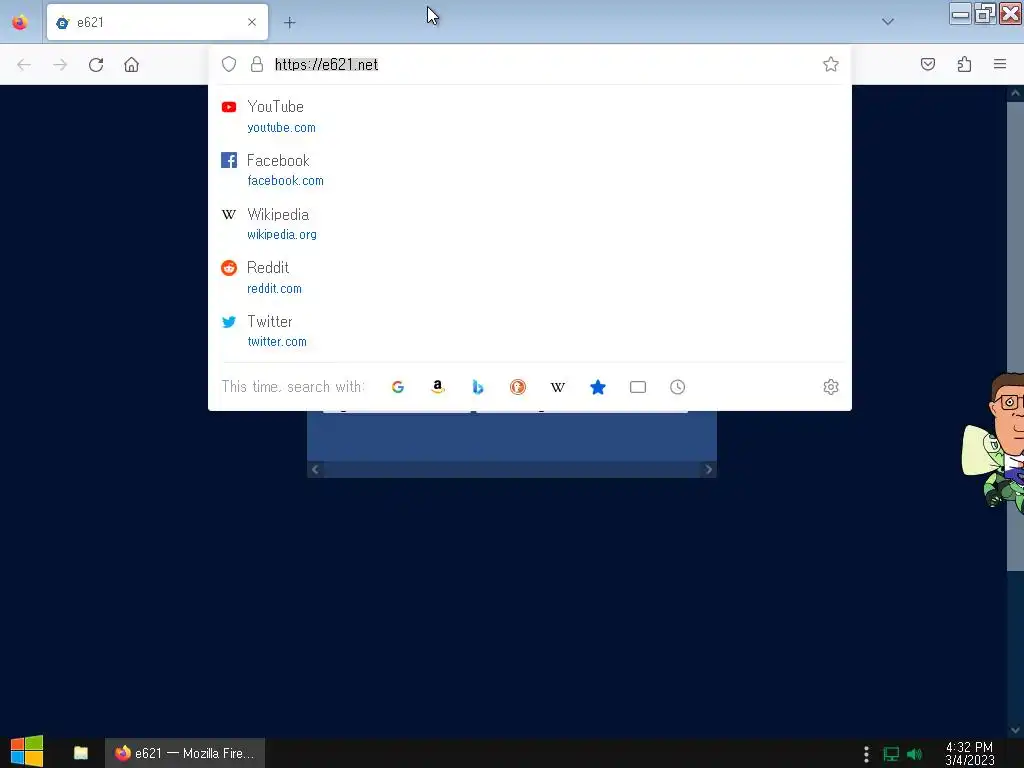Choose the Facebook suggestion
The image size is (1024, 768).
coord(530,170)
